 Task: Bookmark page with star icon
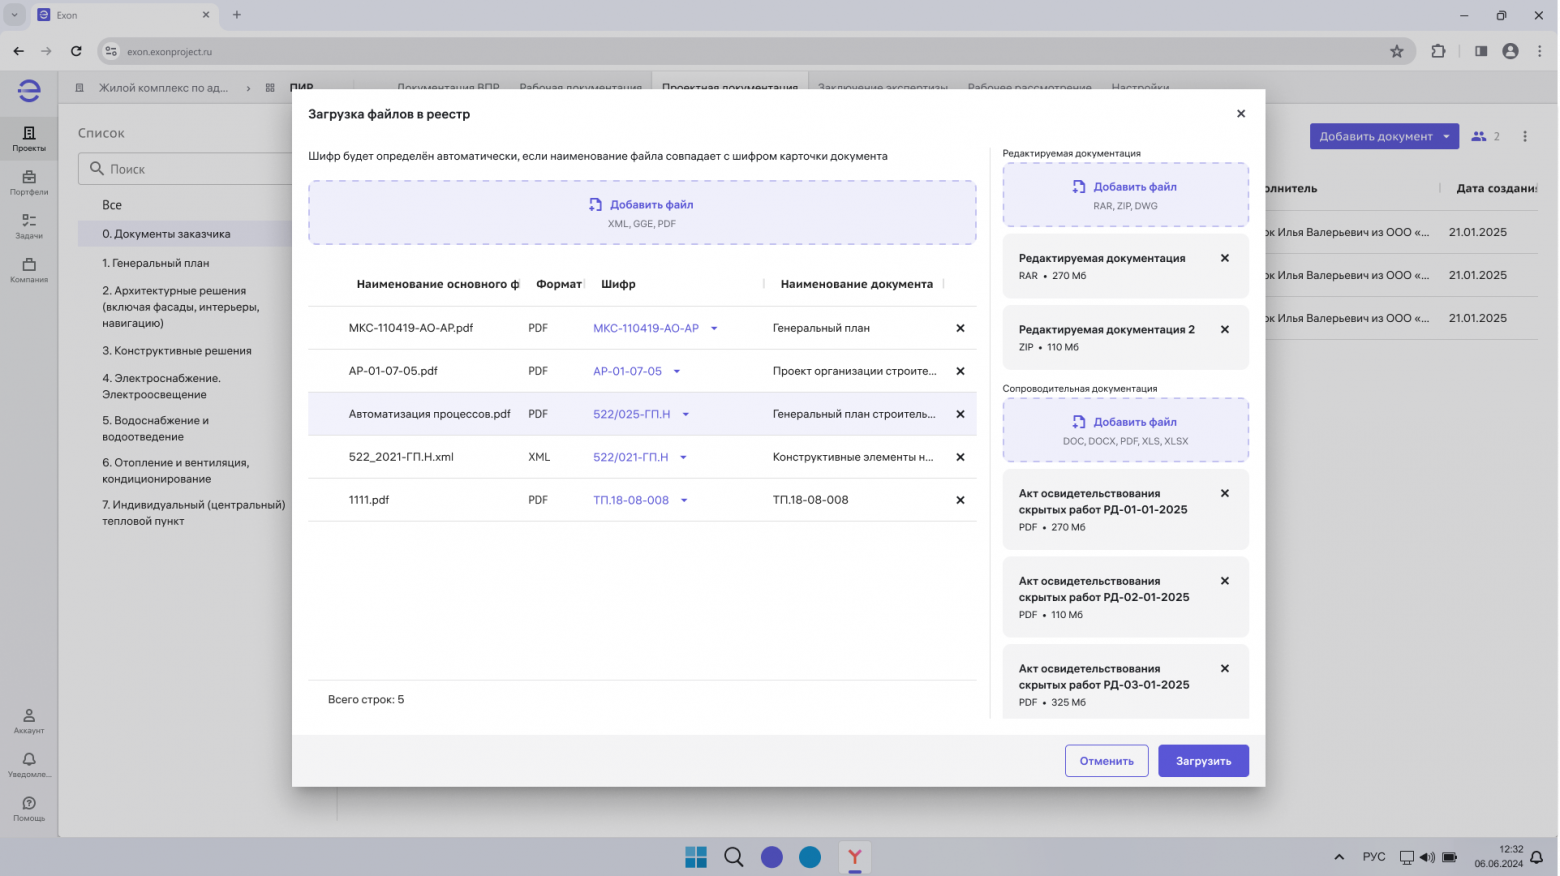click(1396, 51)
